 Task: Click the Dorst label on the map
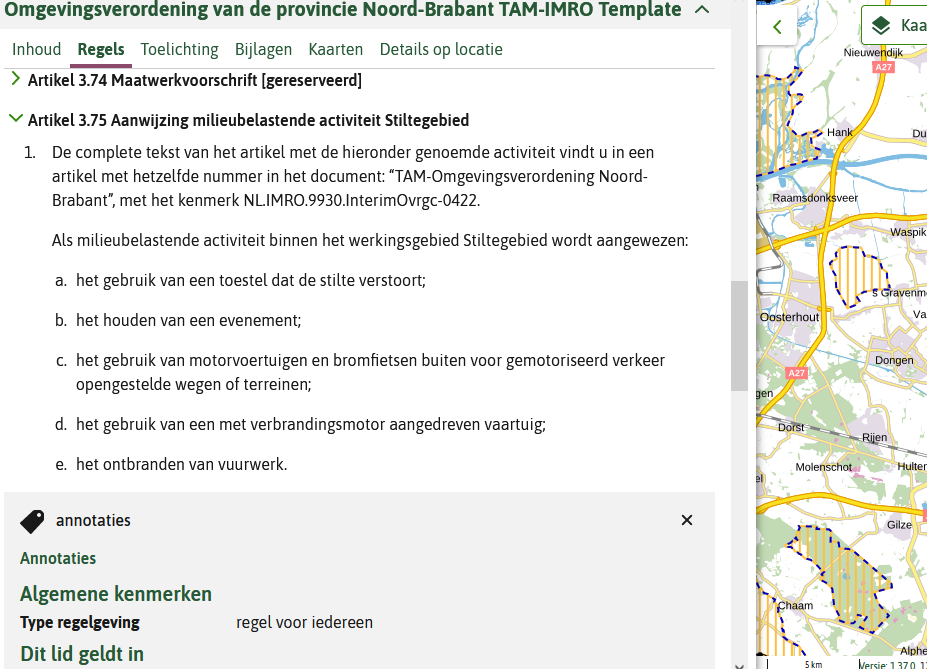pyautogui.click(x=791, y=427)
